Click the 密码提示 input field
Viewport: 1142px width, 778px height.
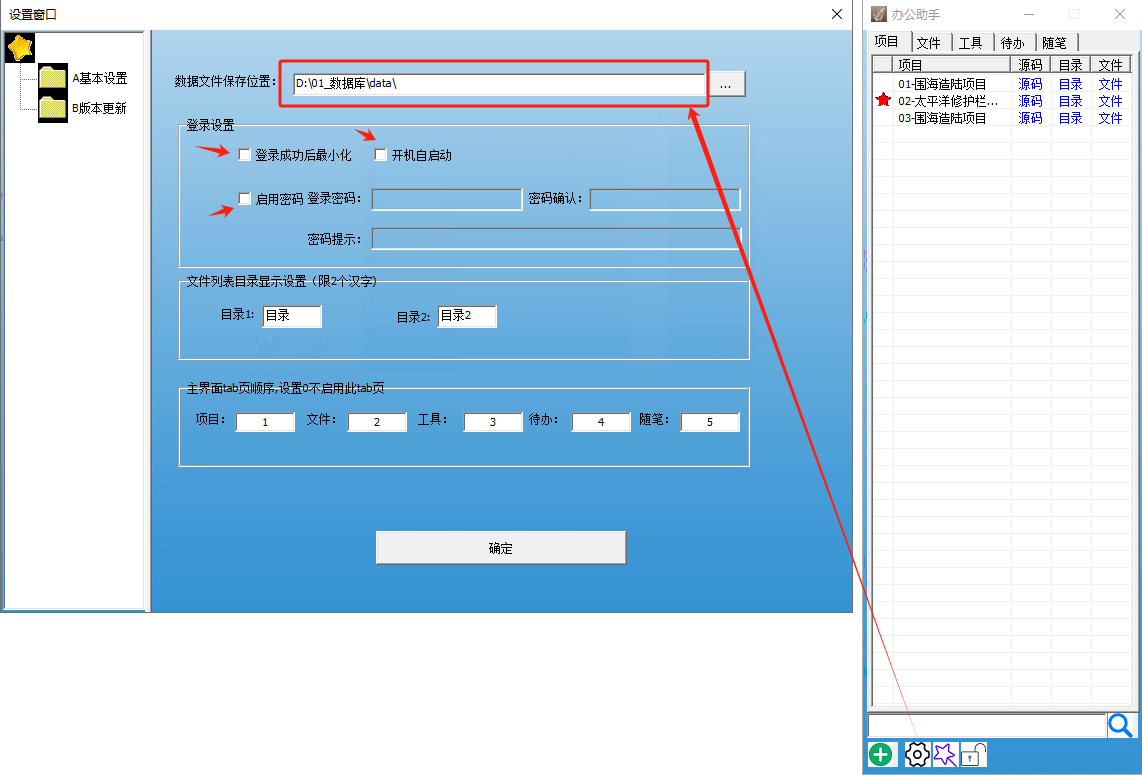pos(556,239)
